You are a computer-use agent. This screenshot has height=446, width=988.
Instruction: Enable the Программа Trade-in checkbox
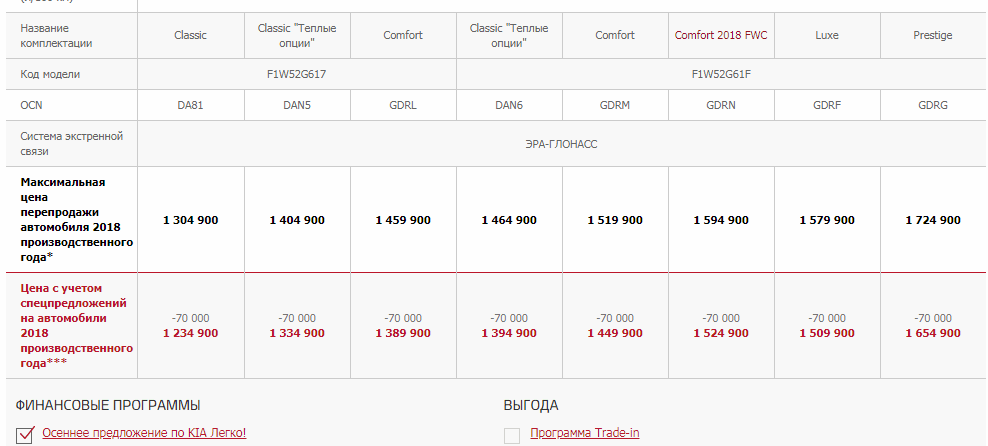512,434
